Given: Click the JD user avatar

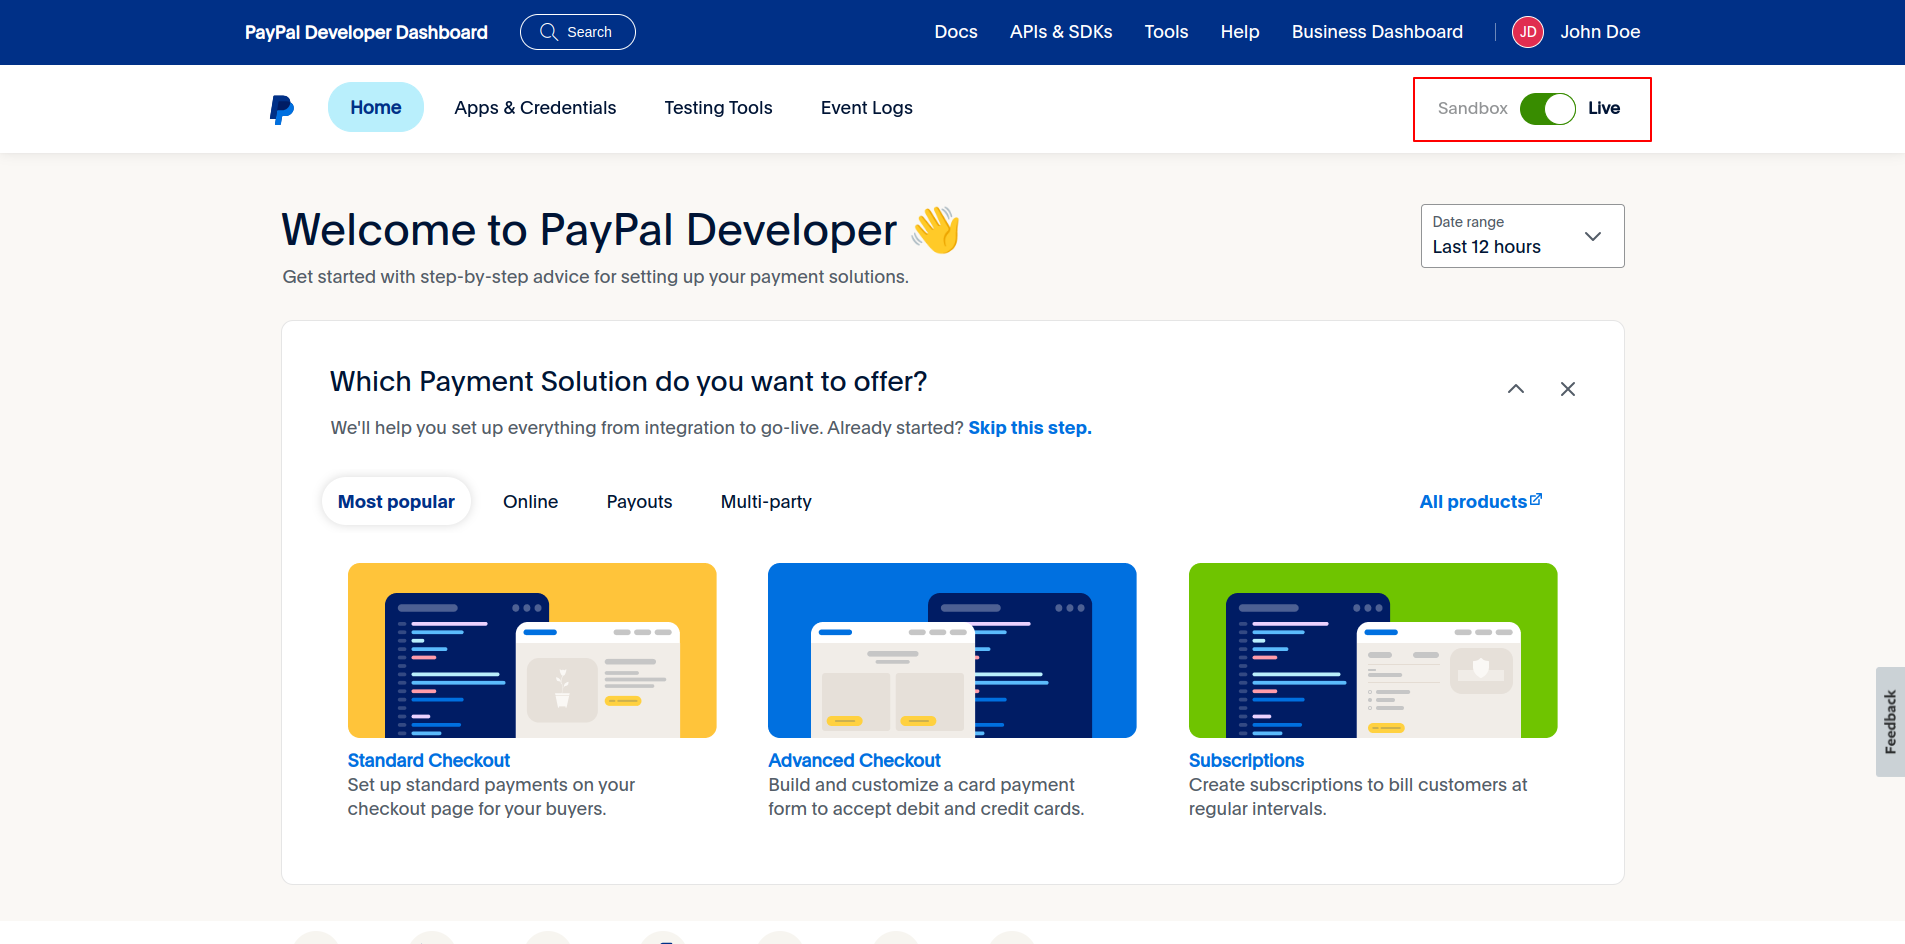Looking at the screenshot, I should [x=1527, y=32].
